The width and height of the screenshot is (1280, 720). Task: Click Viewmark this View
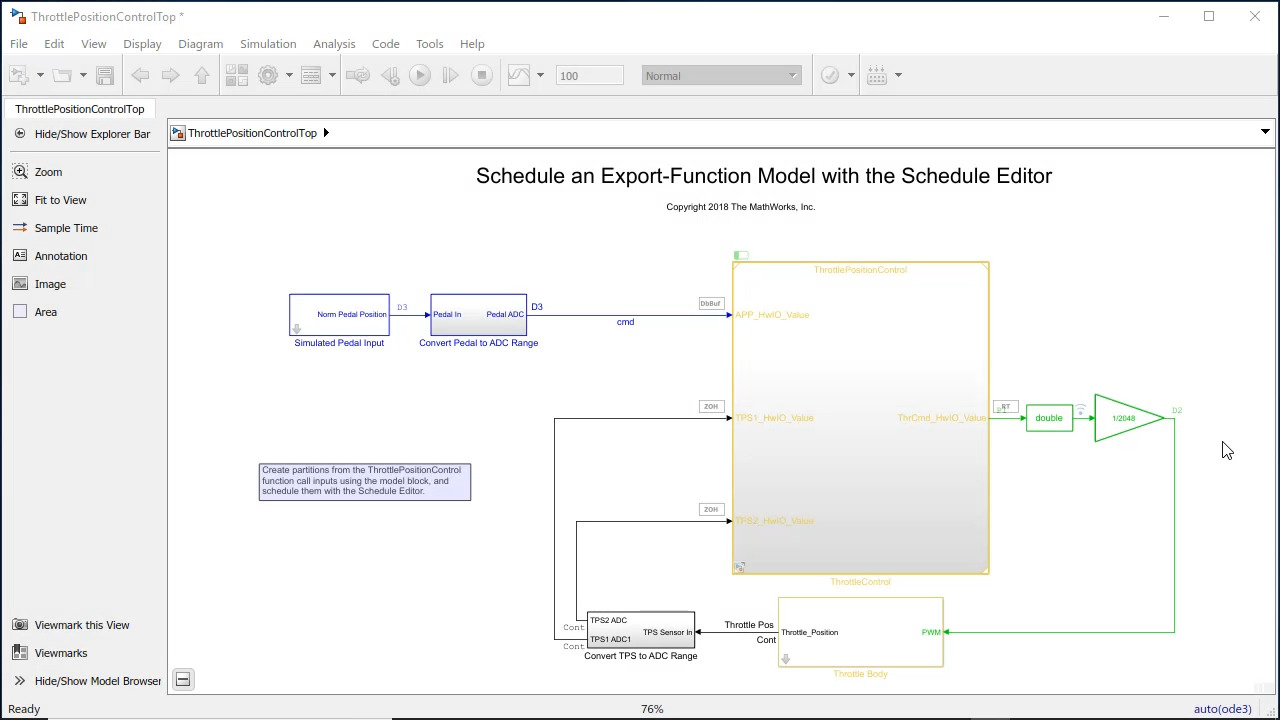click(81, 625)
